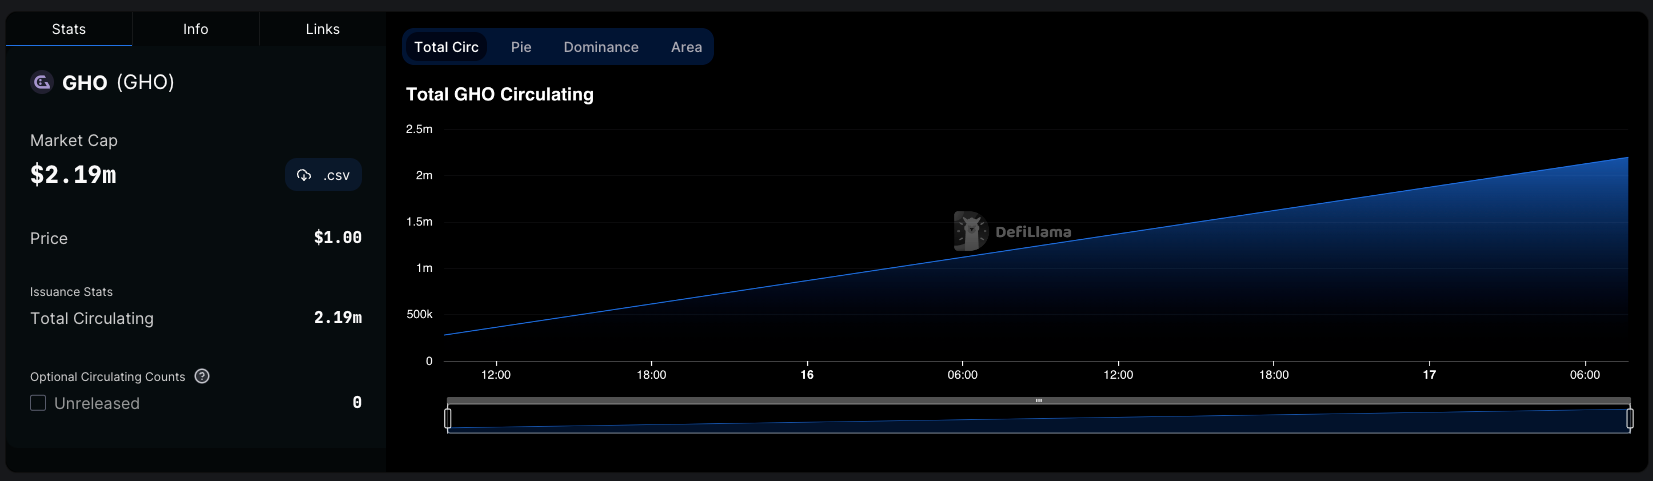Click the x-axis date label 16
The height and width of the screenshot is (481, 1653).
[x=807, y=375]
